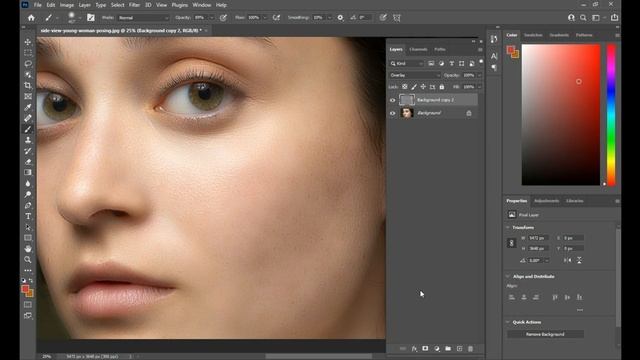Select the Pen tool
The height and width of the screenshot is (360, 640).
pos(28,205)
